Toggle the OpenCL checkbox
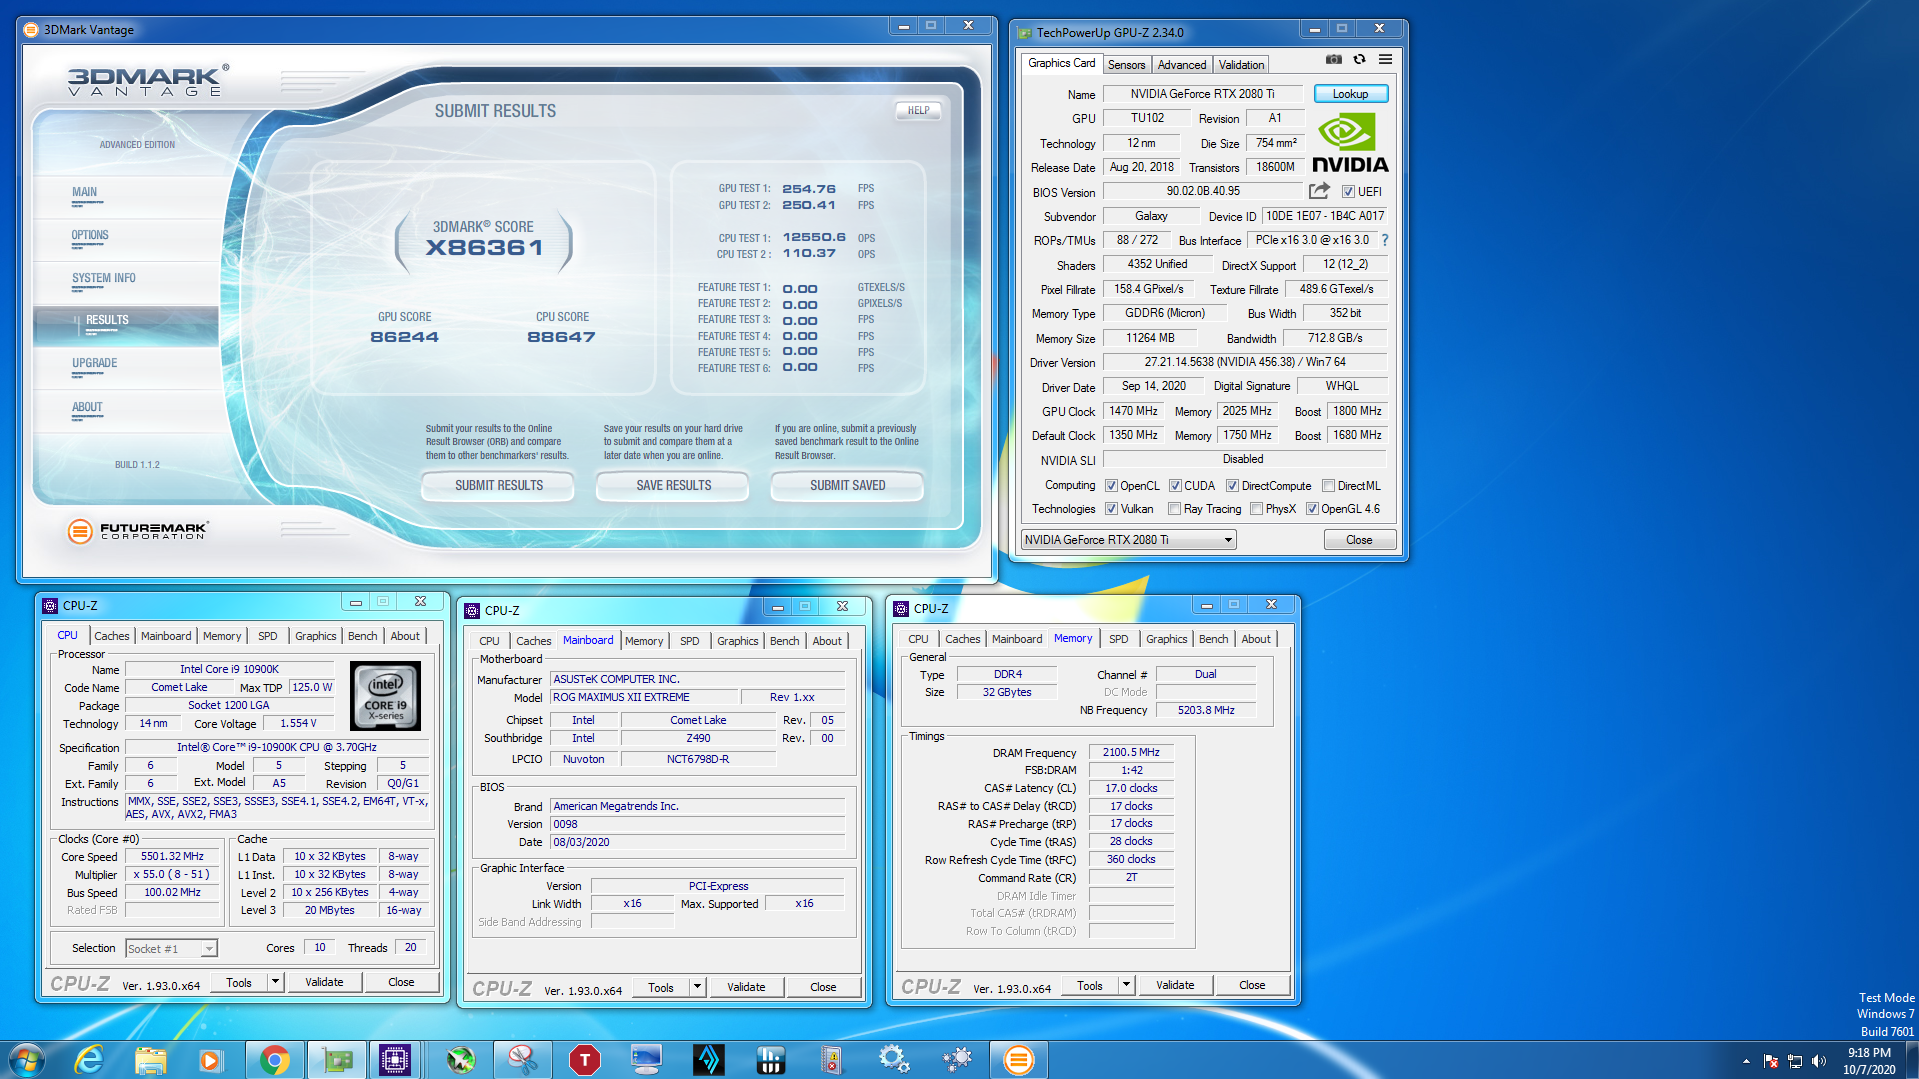Viewport: 1919px width, 1079px height. pyautogui.click(x=1111, y=486)
